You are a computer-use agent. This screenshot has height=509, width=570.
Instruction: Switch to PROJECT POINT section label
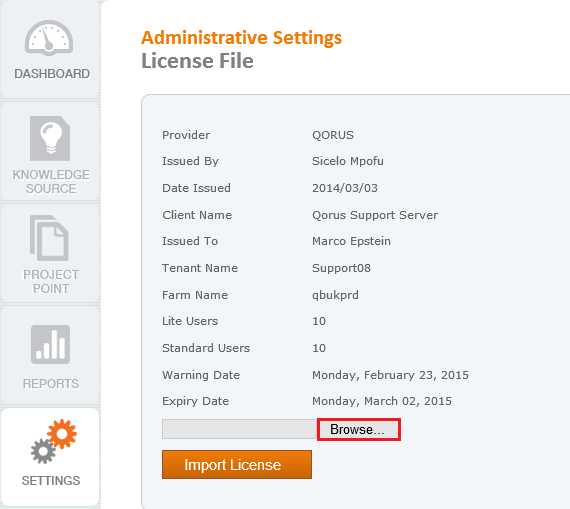tap(51, 282)
